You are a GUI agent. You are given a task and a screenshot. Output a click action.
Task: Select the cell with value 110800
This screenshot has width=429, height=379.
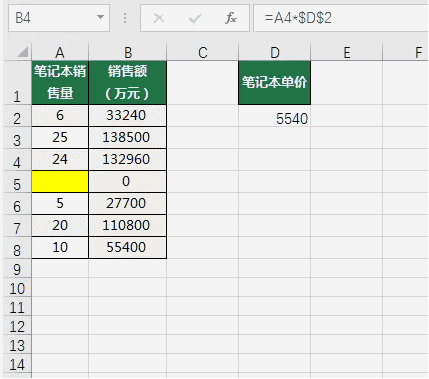coord(128,226)
